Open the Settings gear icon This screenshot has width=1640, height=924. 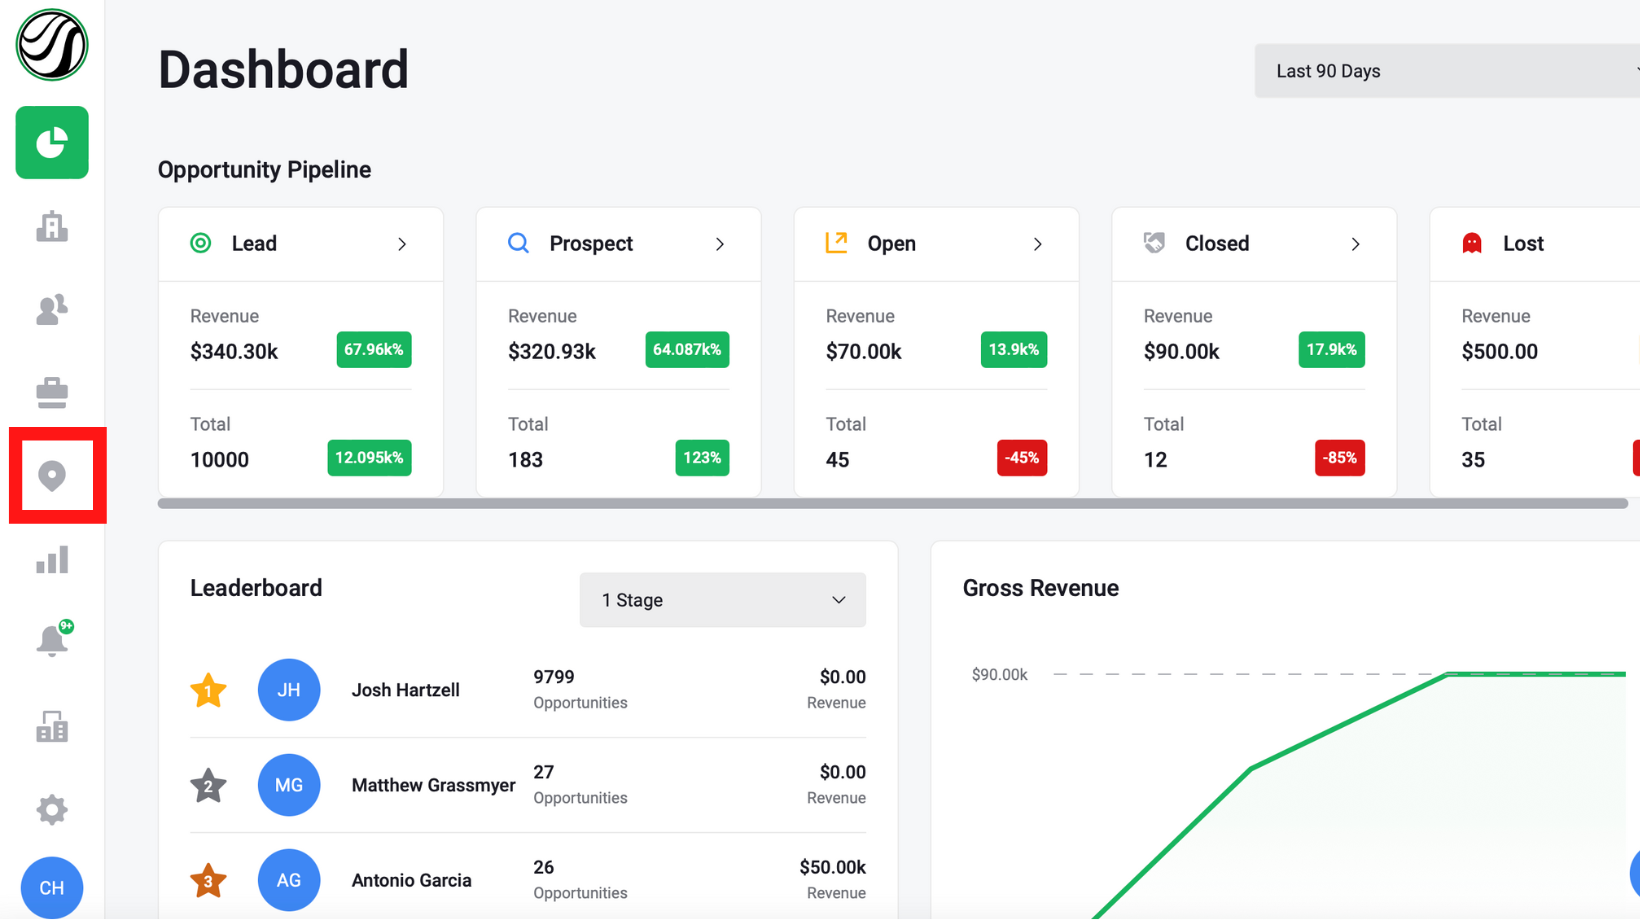[52, 809]
